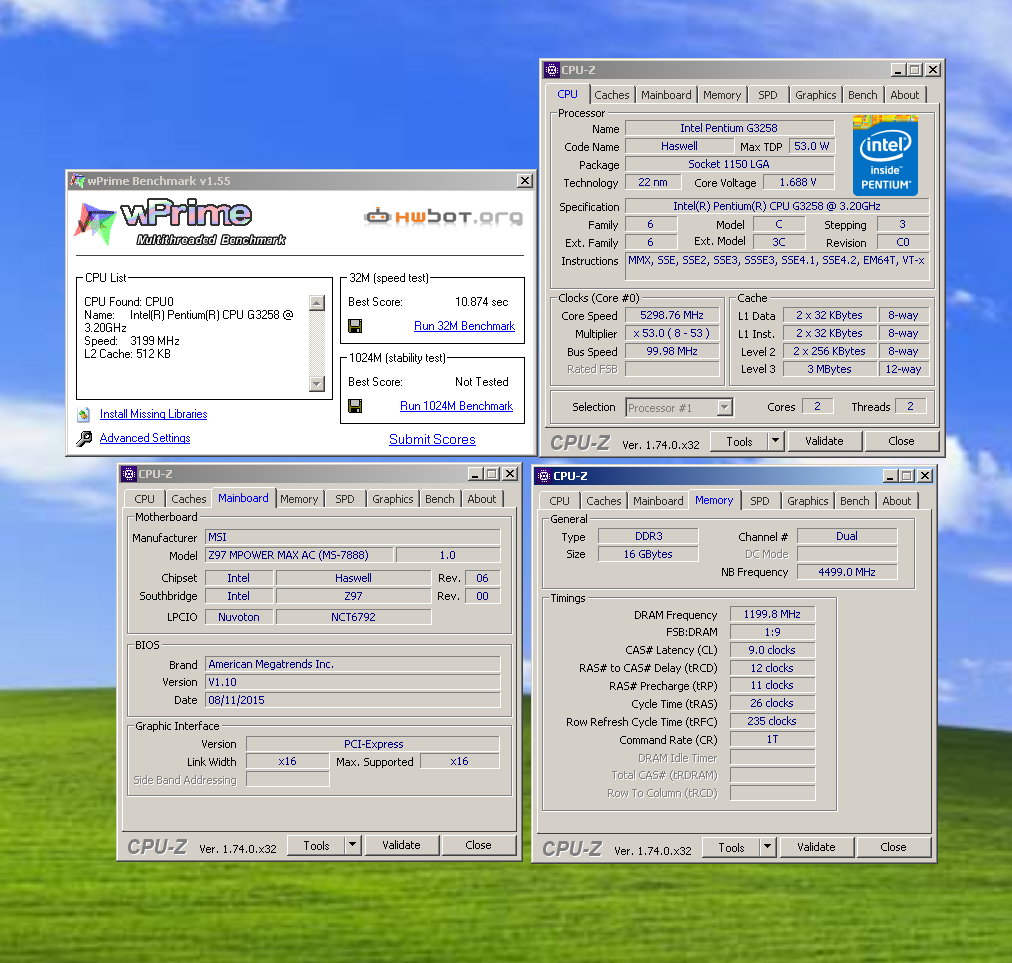Viewport: 1012px width, 963px height.
Task: Open SPD tab in top CPU-Z window
Action: 768,95
